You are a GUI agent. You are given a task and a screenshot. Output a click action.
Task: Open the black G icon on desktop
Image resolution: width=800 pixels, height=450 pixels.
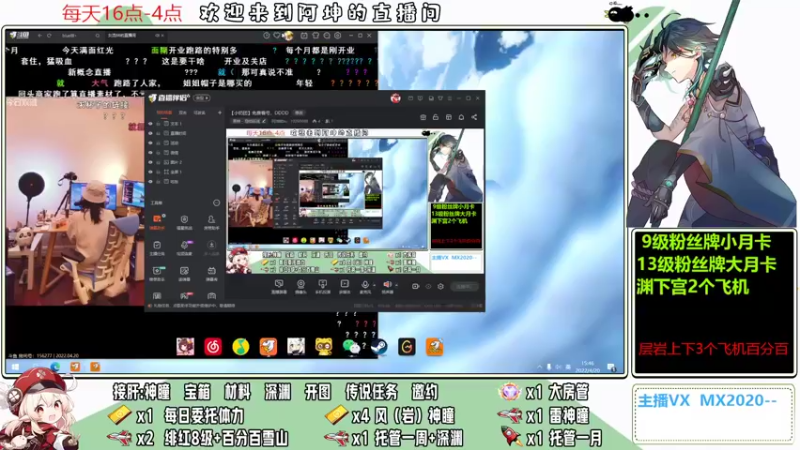click(407, 347)
